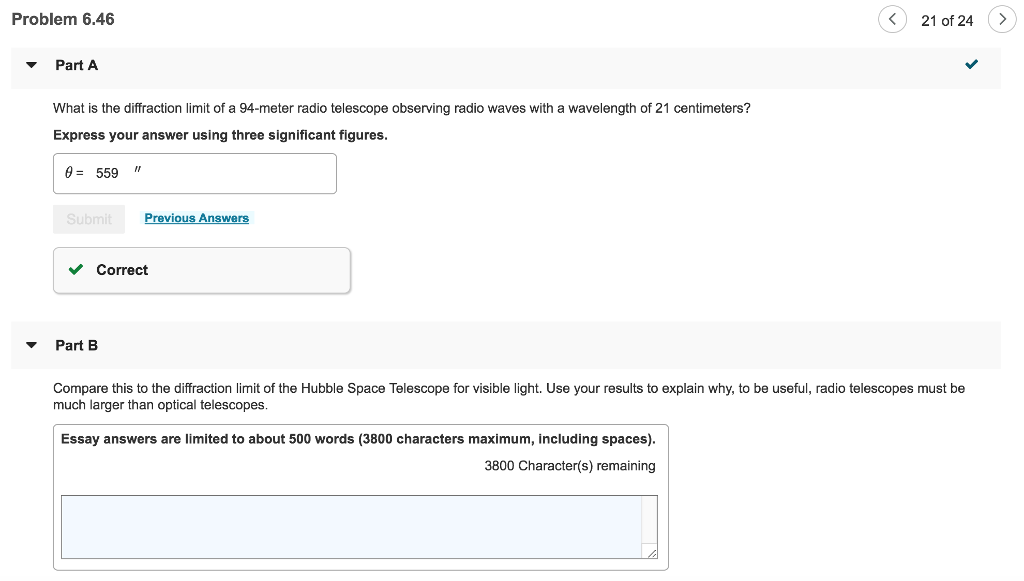Viewport: 1024px width, 581px height.
Task: Open the Previous Answers link
Action: pyautogui.click(x=196, y=218)
